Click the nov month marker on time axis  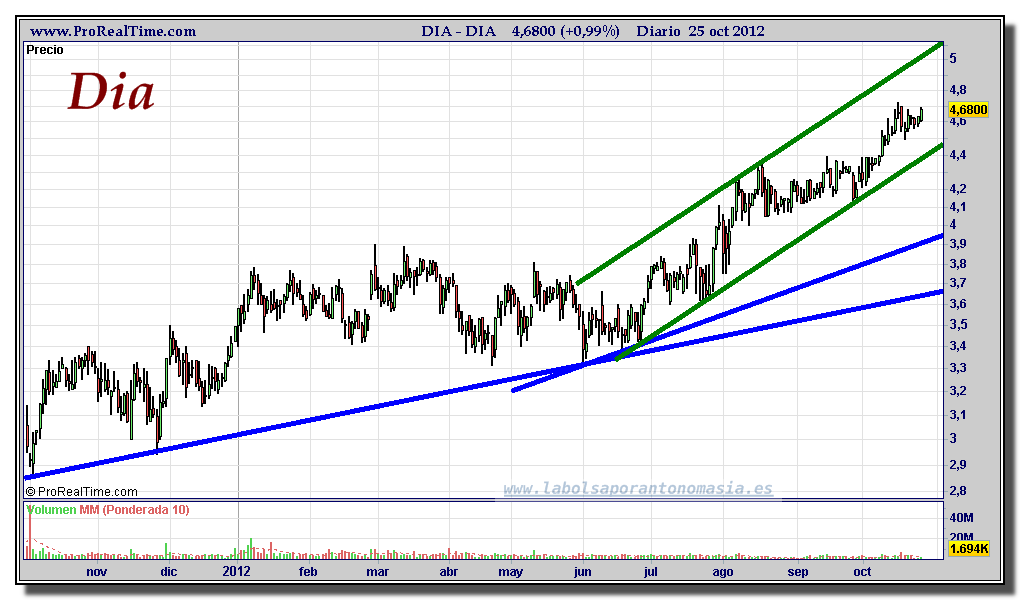click(96, 572)
